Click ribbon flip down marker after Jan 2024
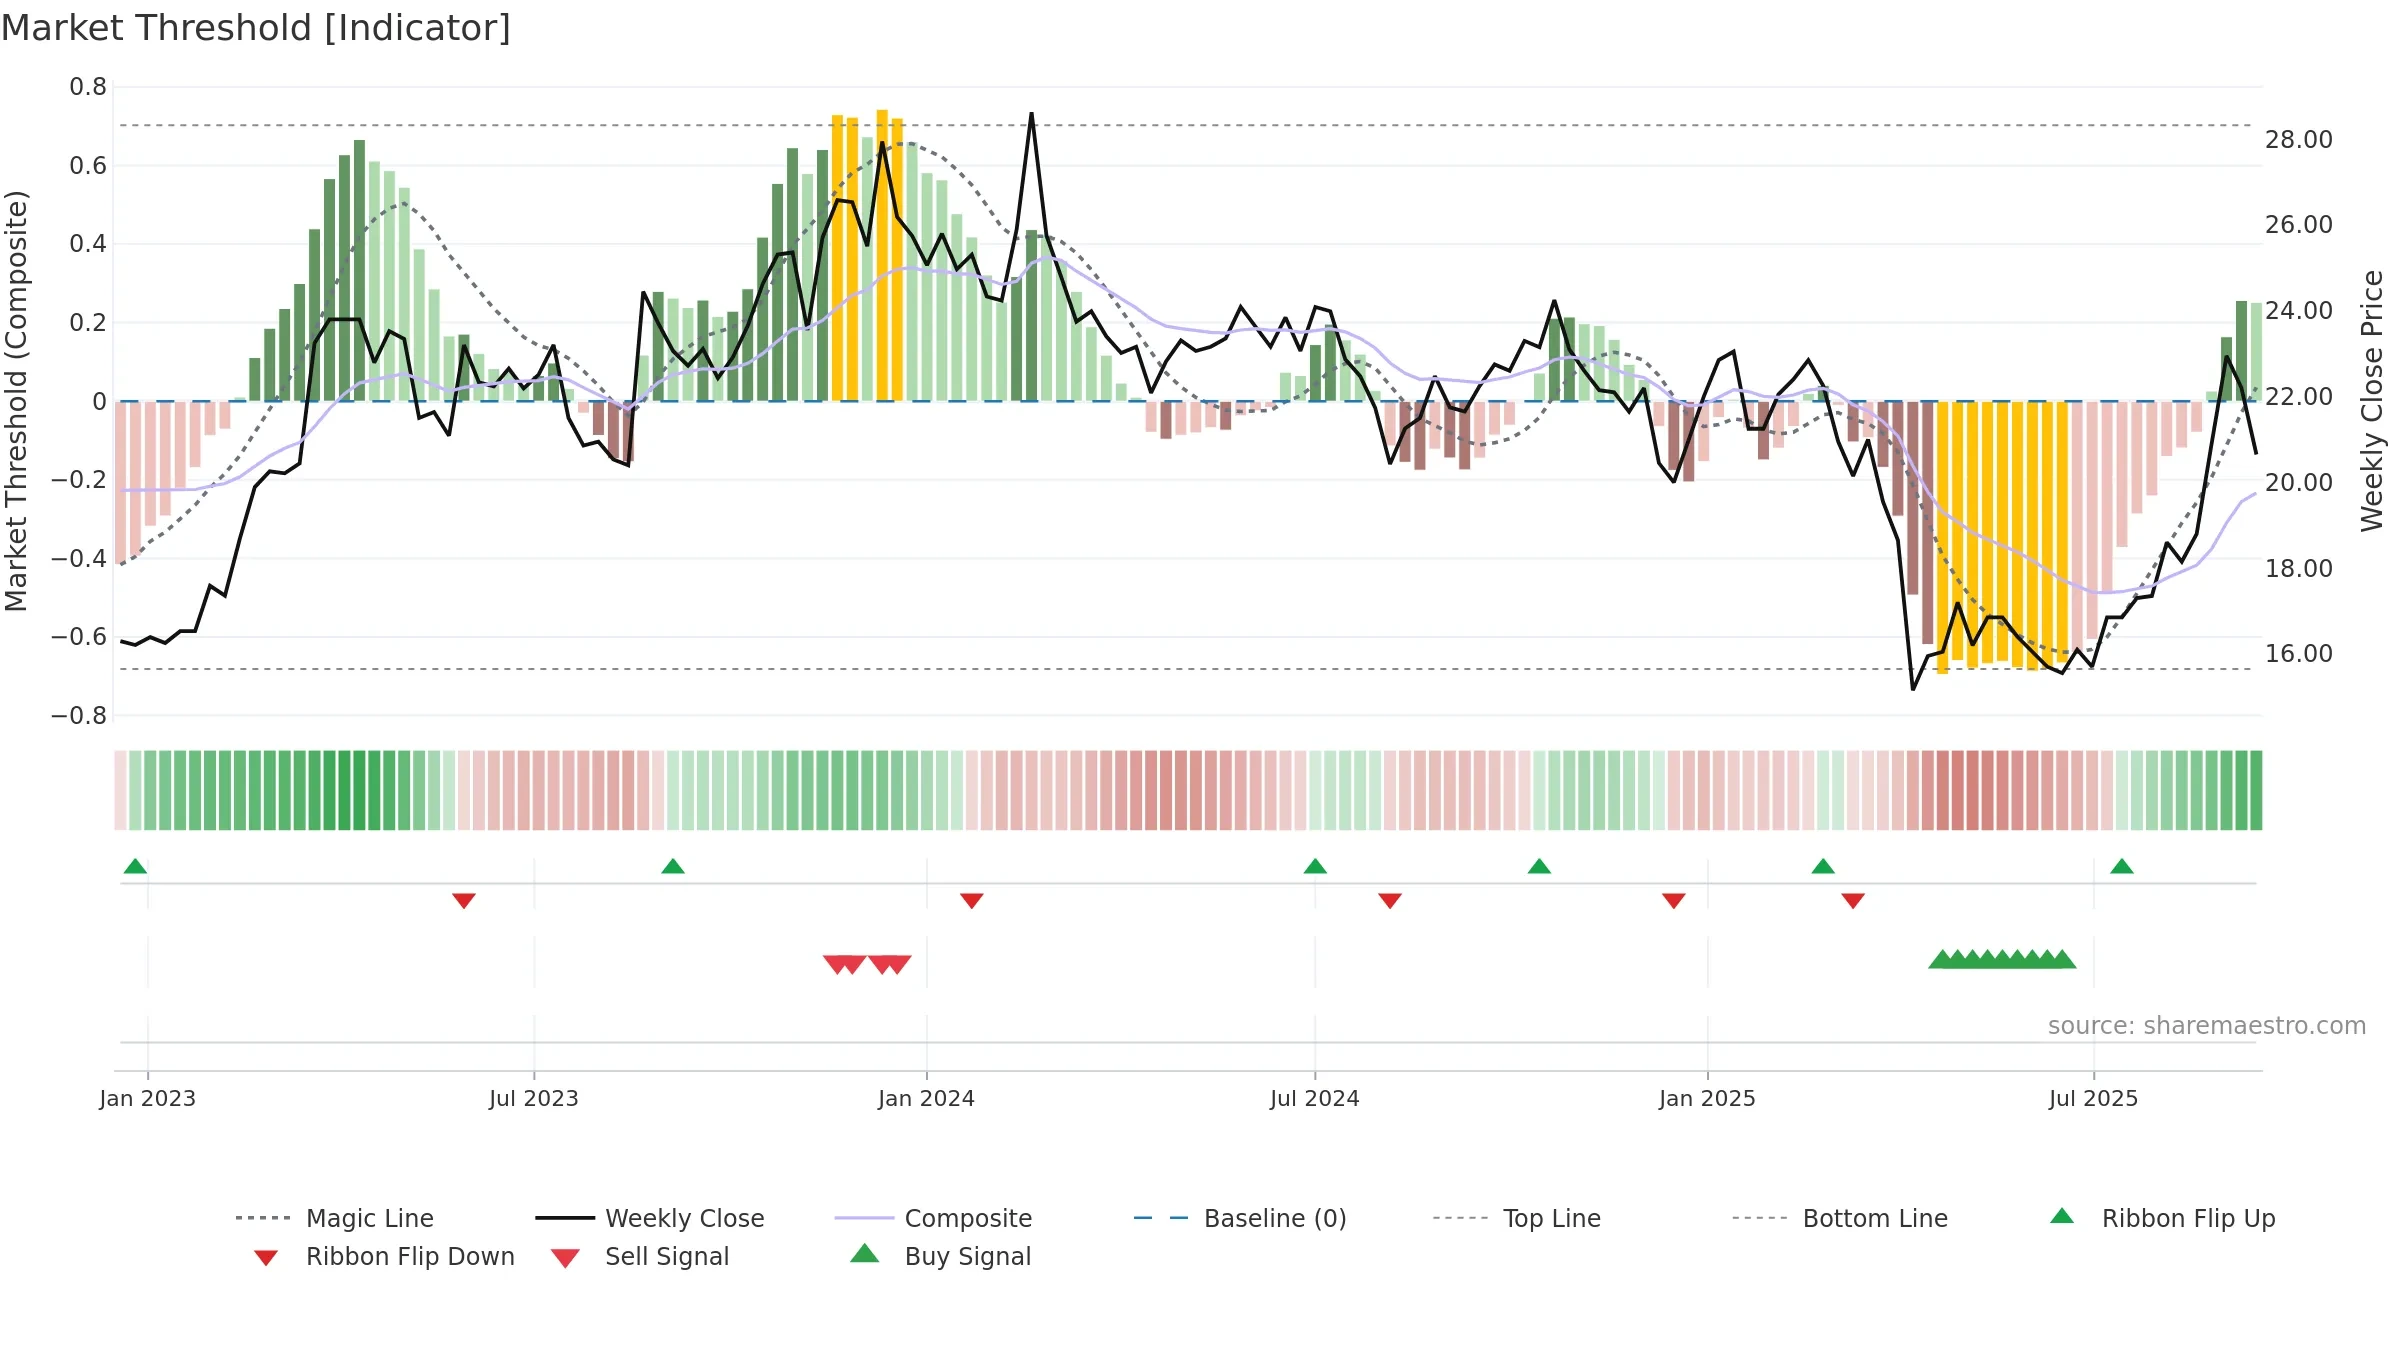This screenshot has height=1350, width=2400. click(972, 901)
